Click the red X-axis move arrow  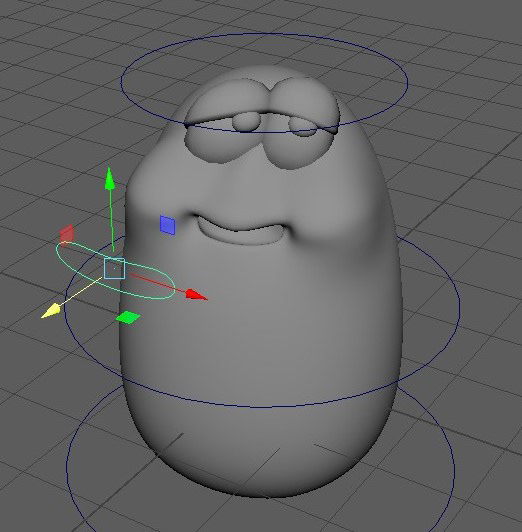(196, 294)
